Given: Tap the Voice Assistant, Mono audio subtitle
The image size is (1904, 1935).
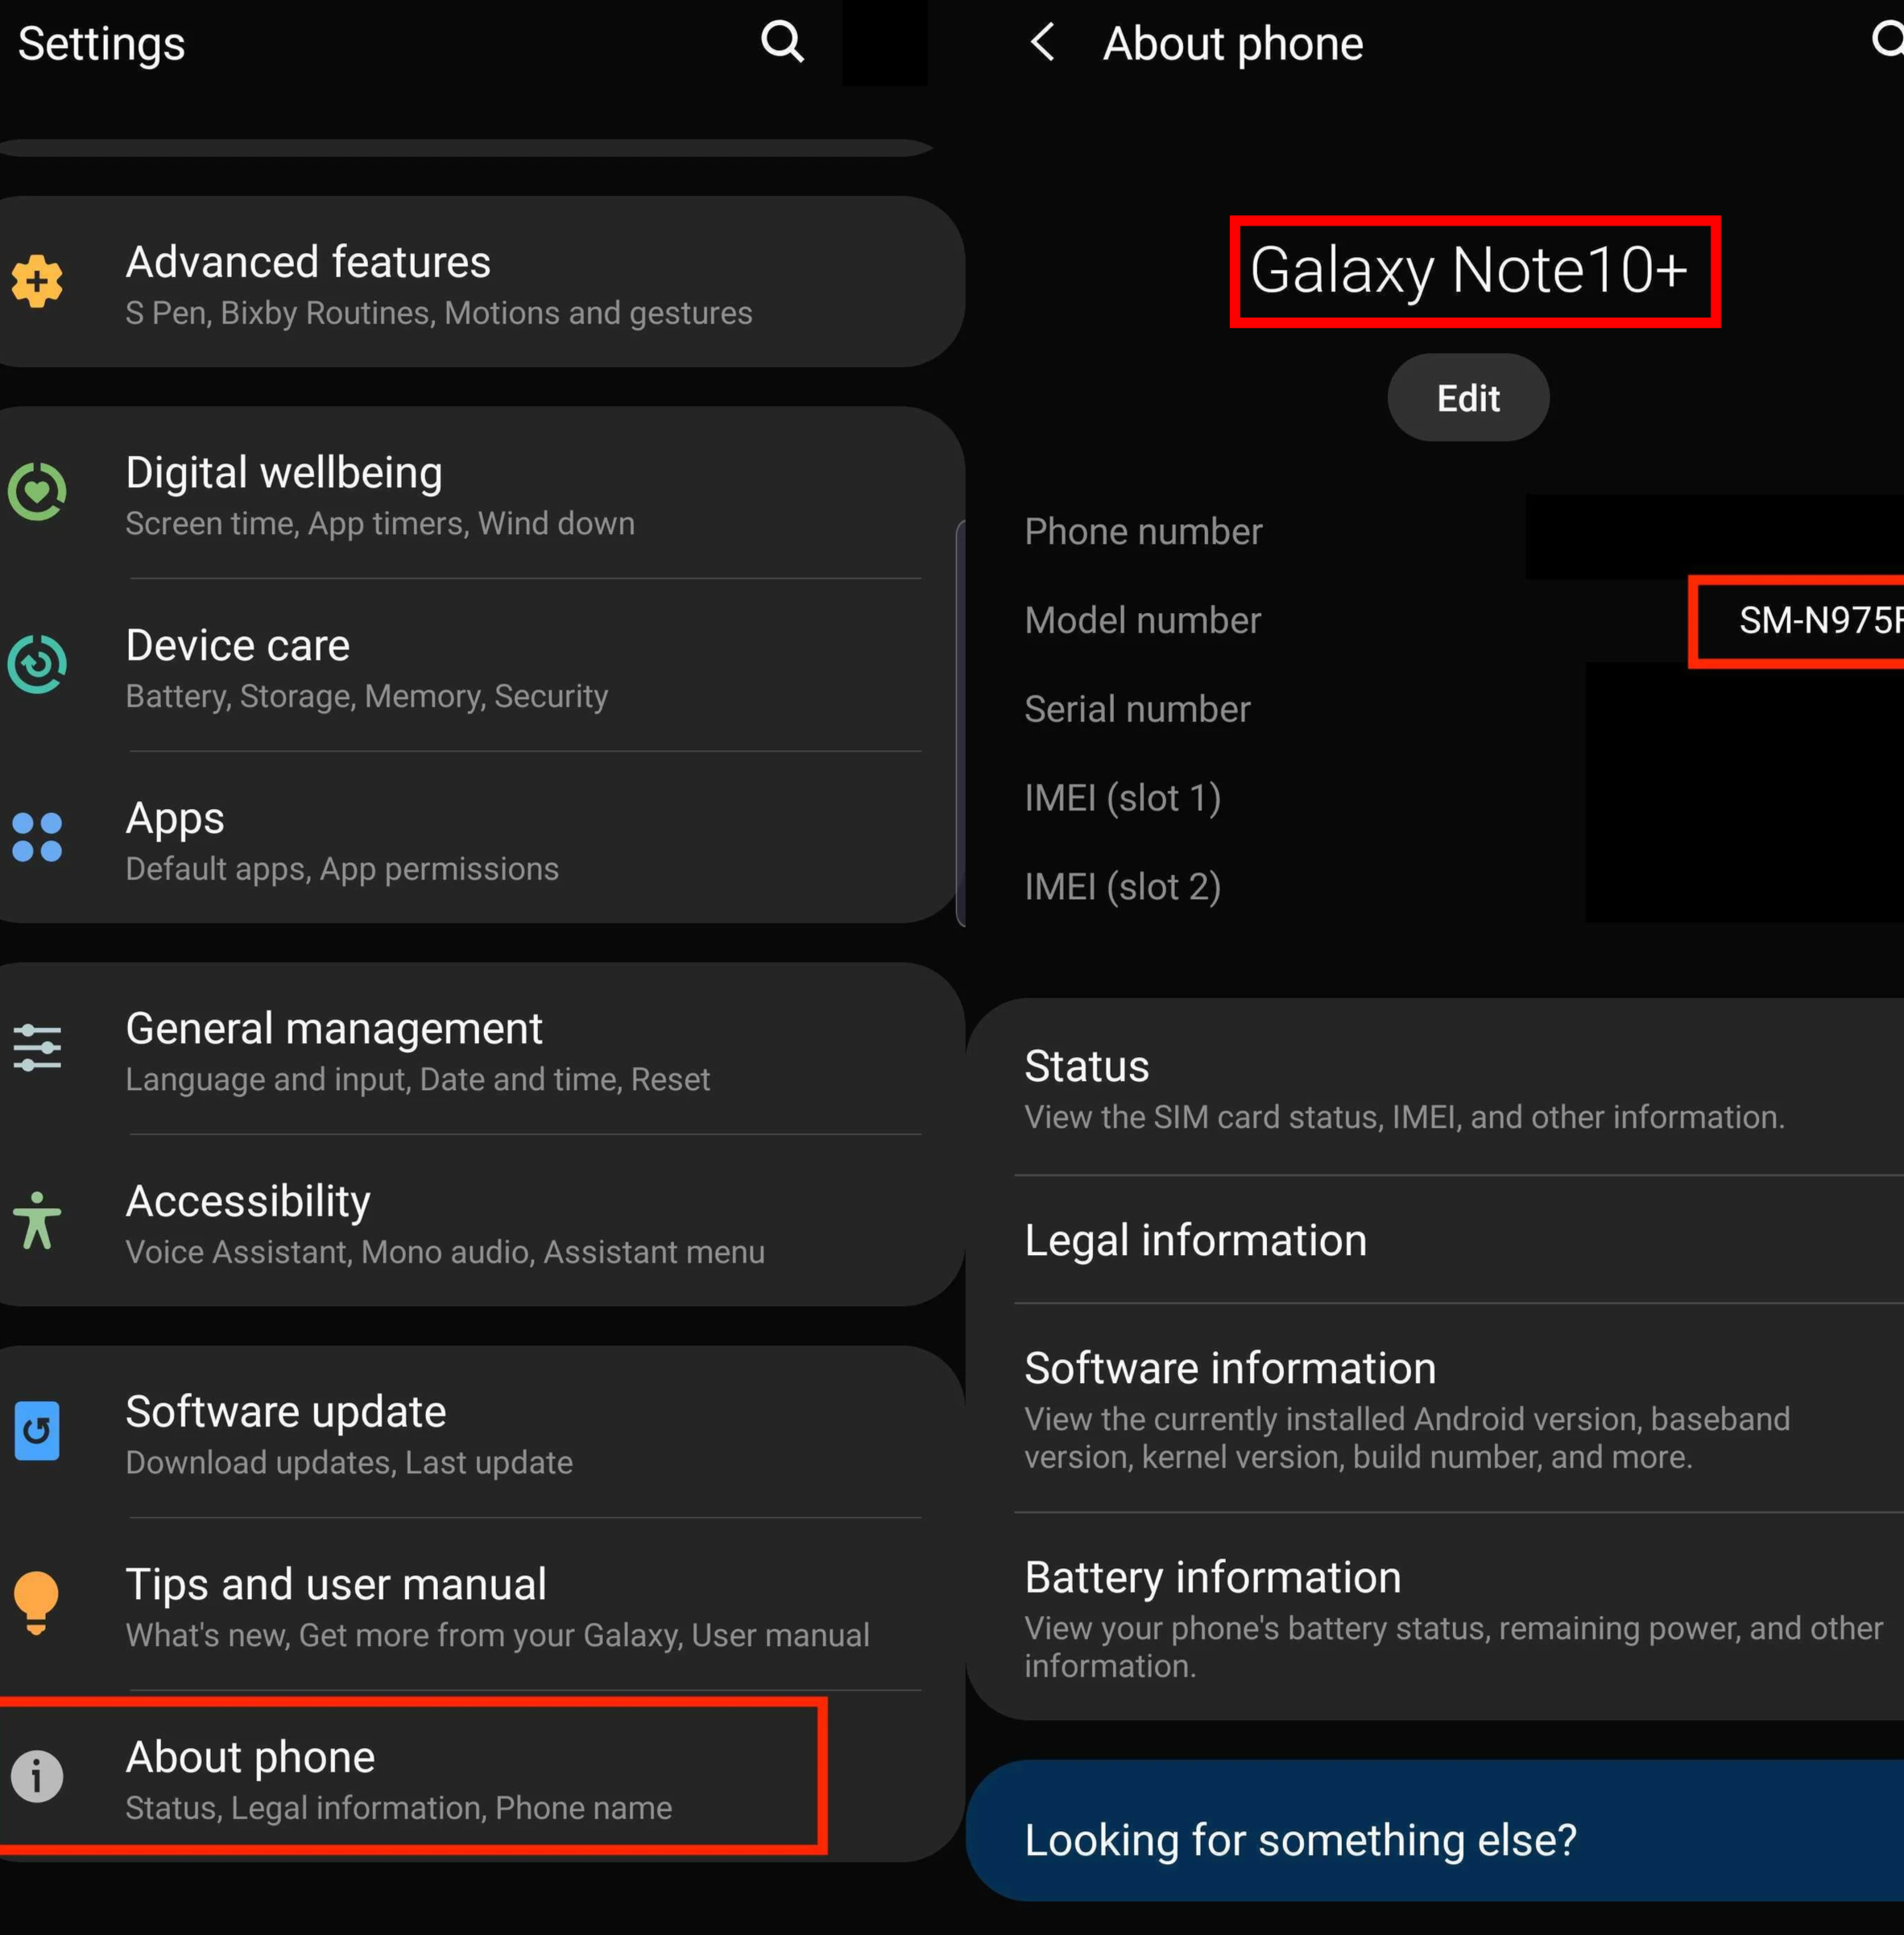Looking at the screenshot, I should (x=445, y=1252).
